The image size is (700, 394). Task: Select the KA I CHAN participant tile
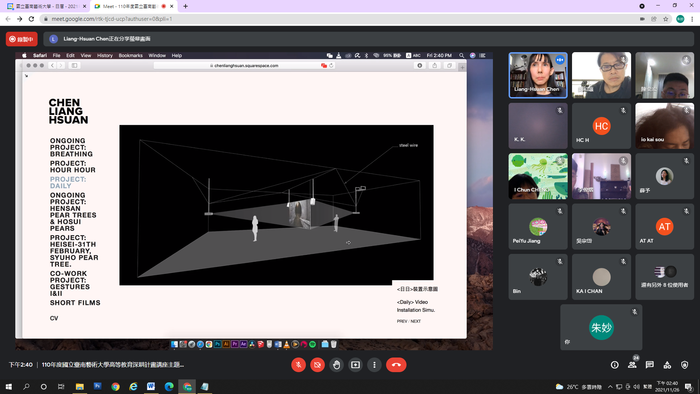(x=601, y=277)
